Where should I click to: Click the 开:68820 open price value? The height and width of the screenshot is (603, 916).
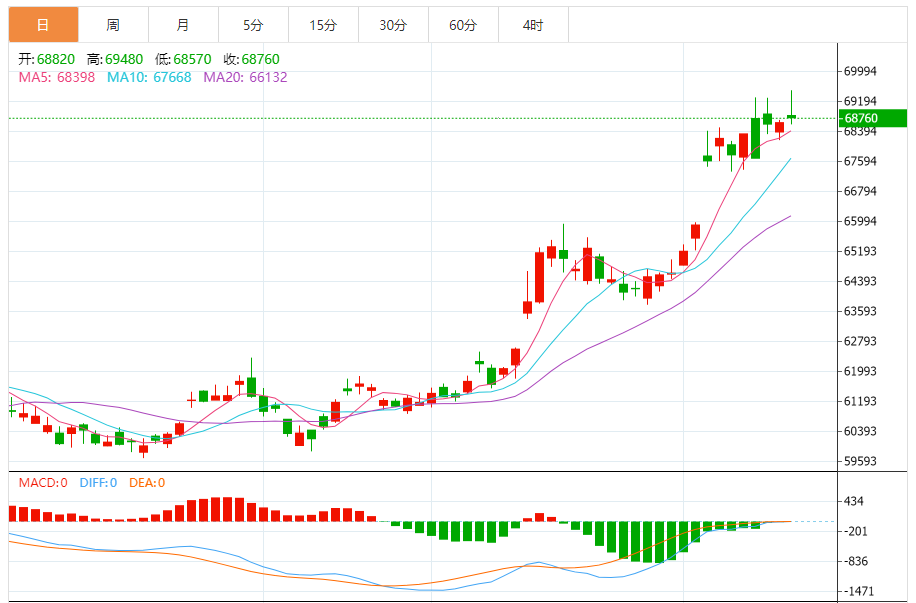(x=47, y=59)
